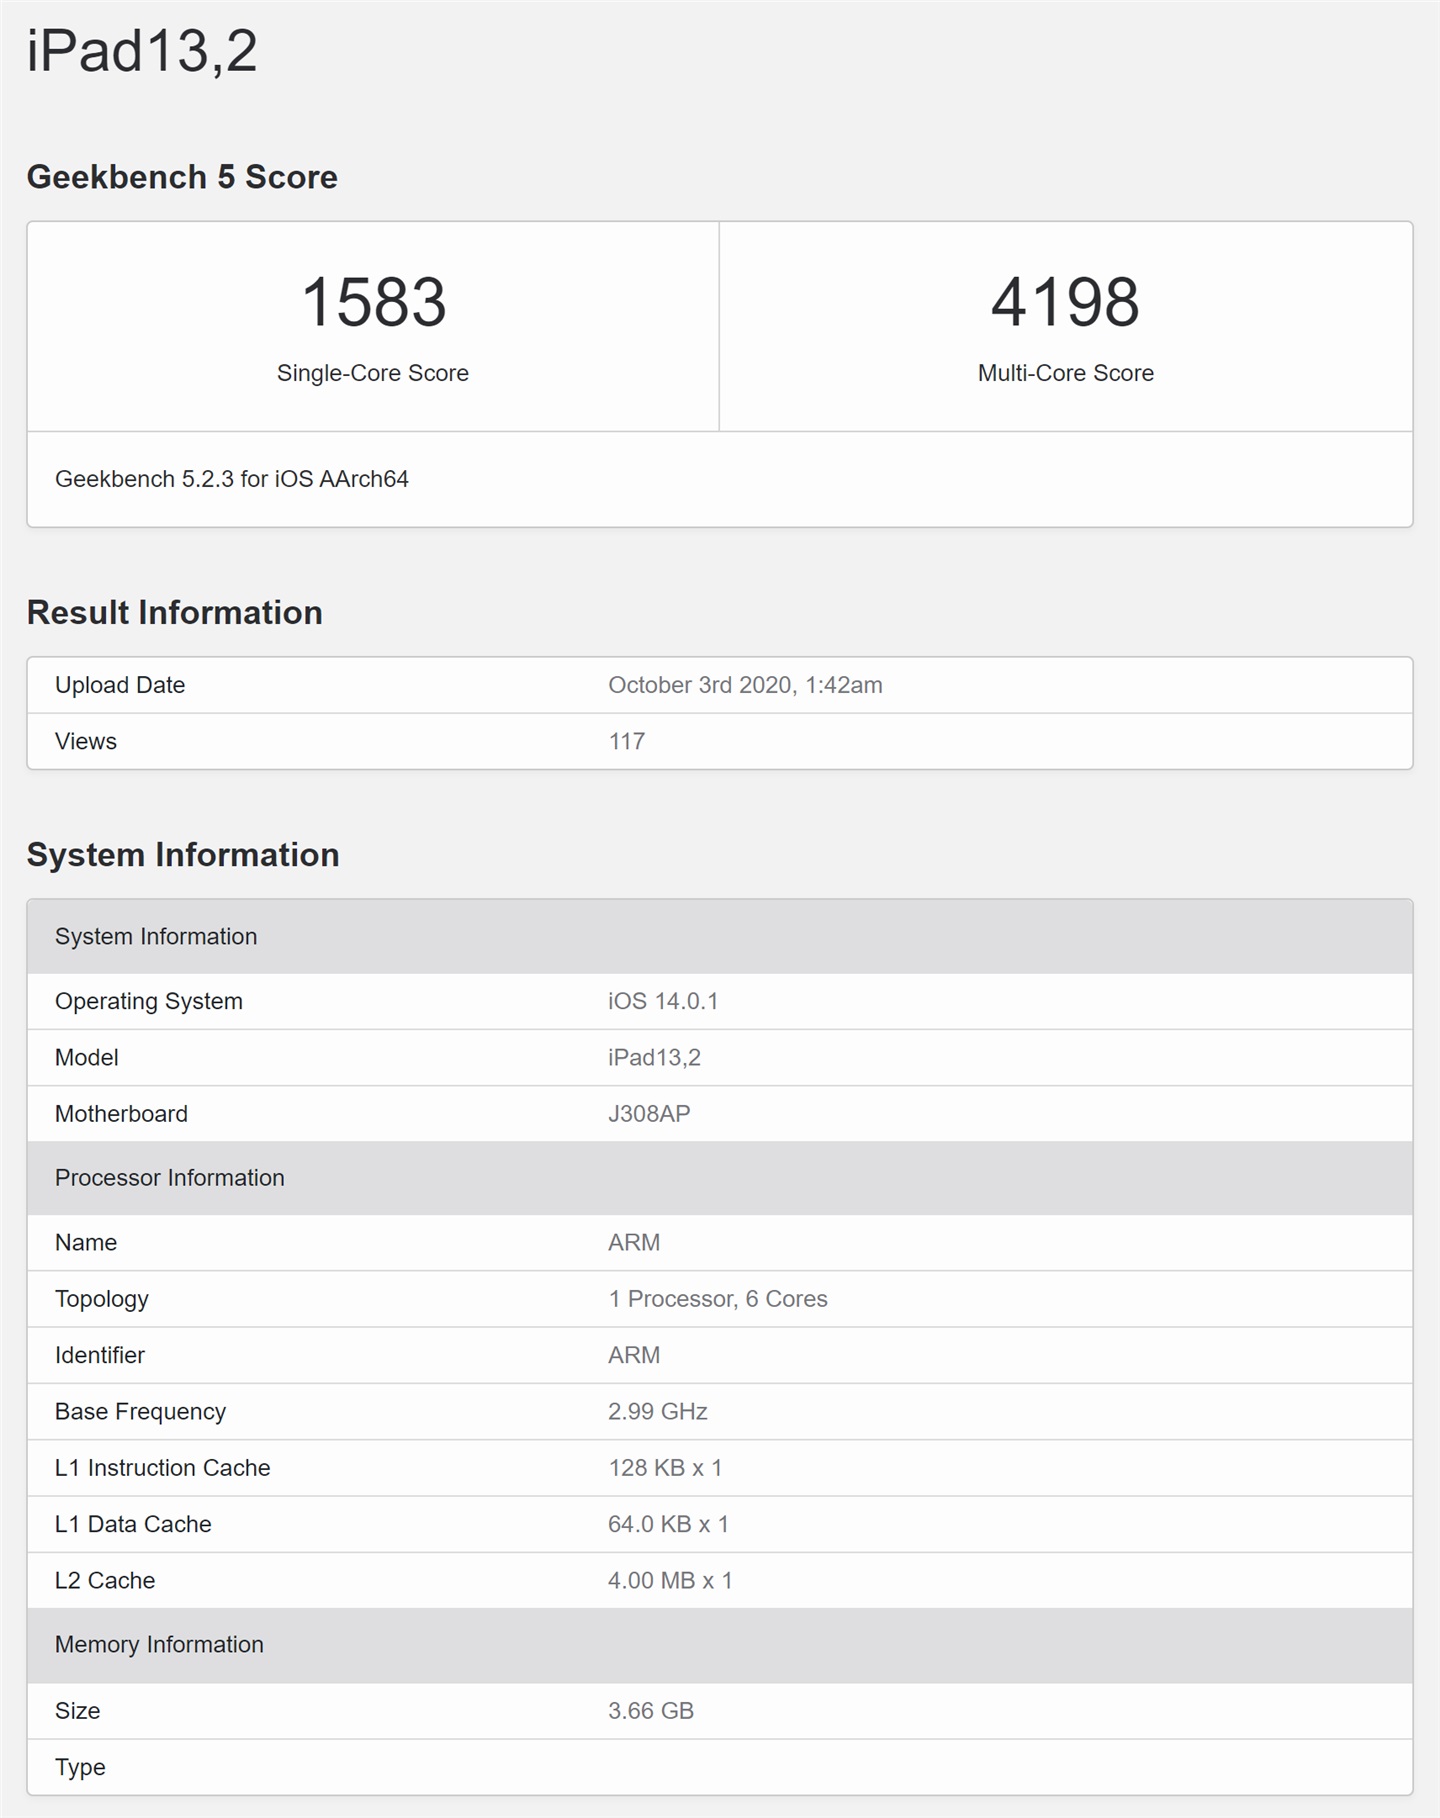Click the Base Frequency value 2.99 GHz

tap(658, 1412)
